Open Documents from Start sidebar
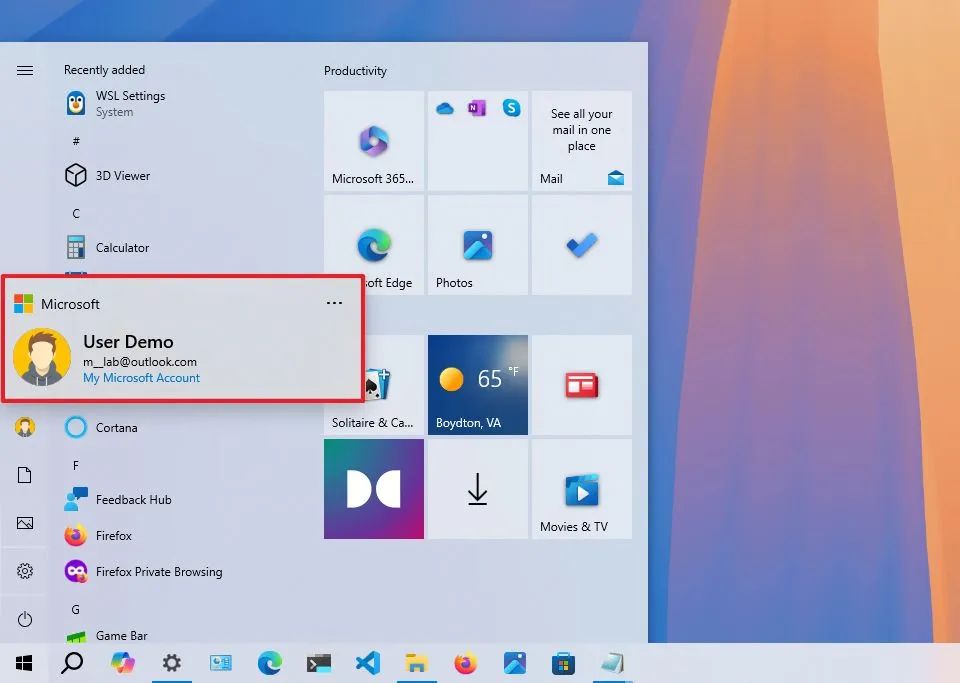Screen dimensions: 960x683 [x=25, y=475]
